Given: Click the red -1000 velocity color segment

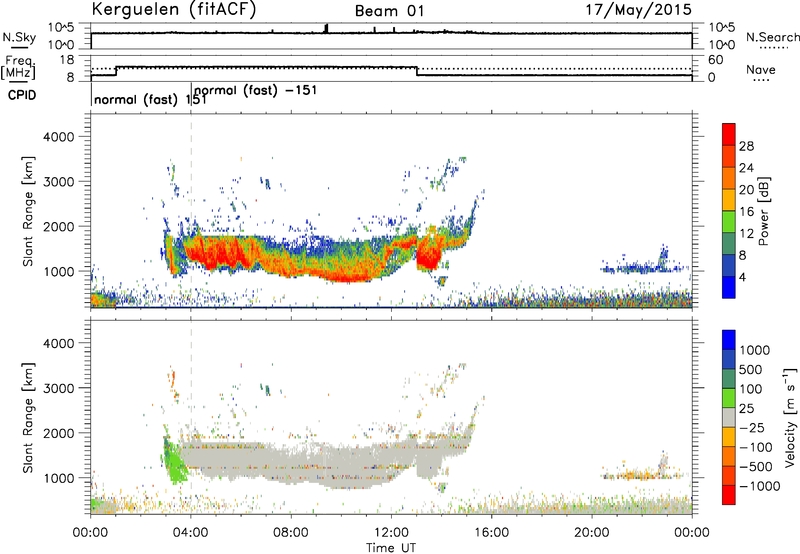Looking at the screenshot, I should click(x=729, y=495).
